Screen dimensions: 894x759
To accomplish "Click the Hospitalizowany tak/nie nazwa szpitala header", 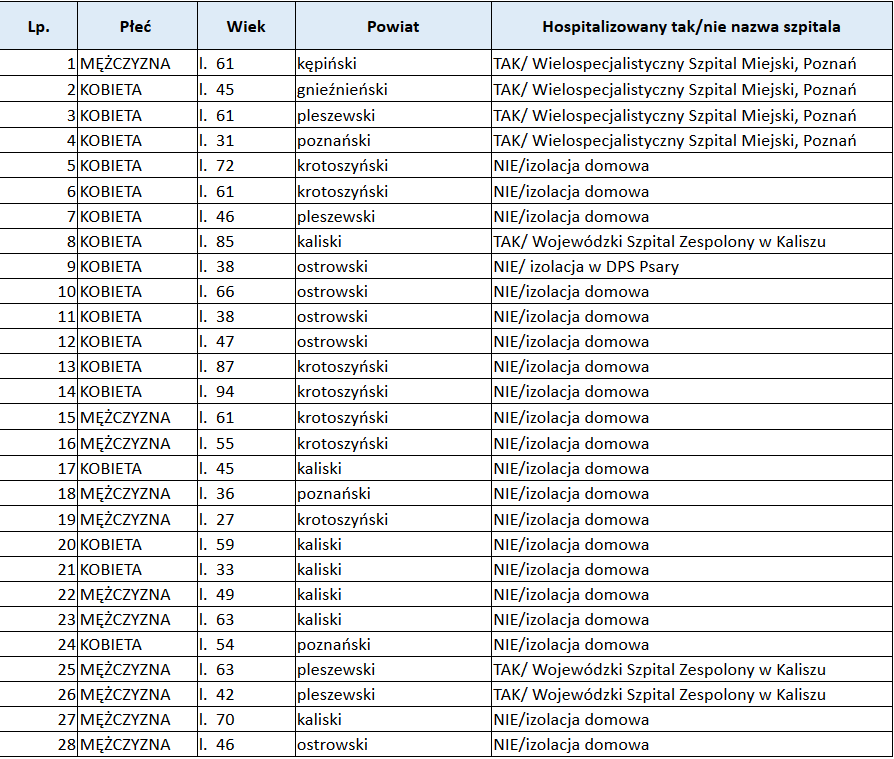I will pos(690,26).
